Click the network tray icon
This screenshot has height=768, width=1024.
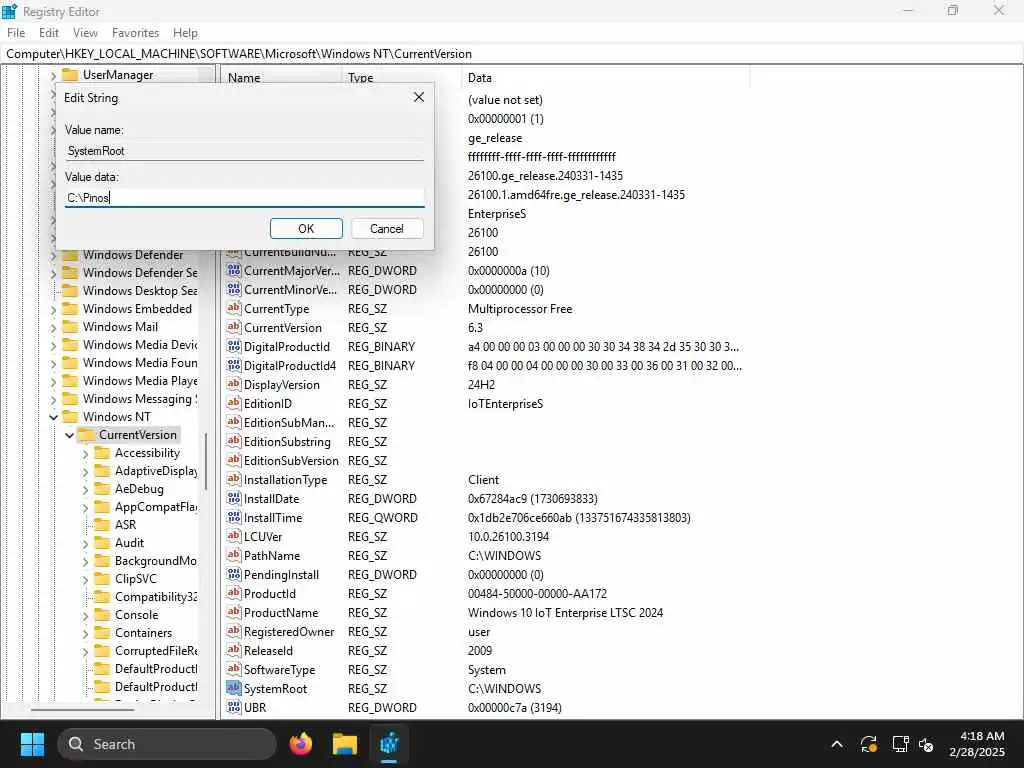click(x=900, y=744)
